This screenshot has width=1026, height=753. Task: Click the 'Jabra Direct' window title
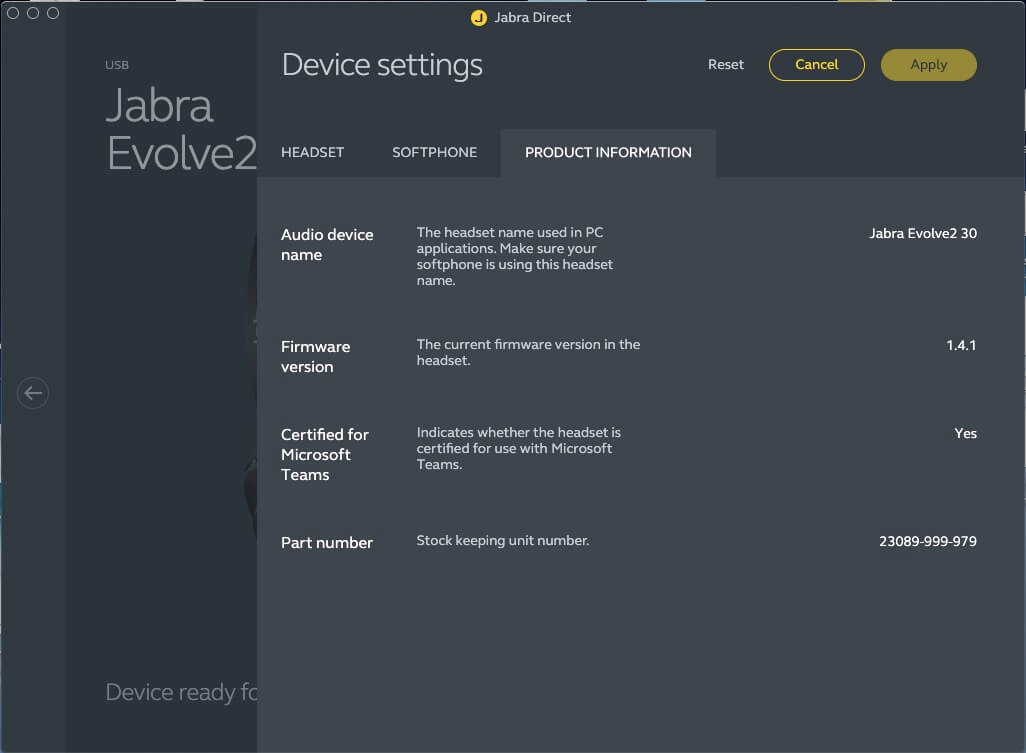(533, 18)
